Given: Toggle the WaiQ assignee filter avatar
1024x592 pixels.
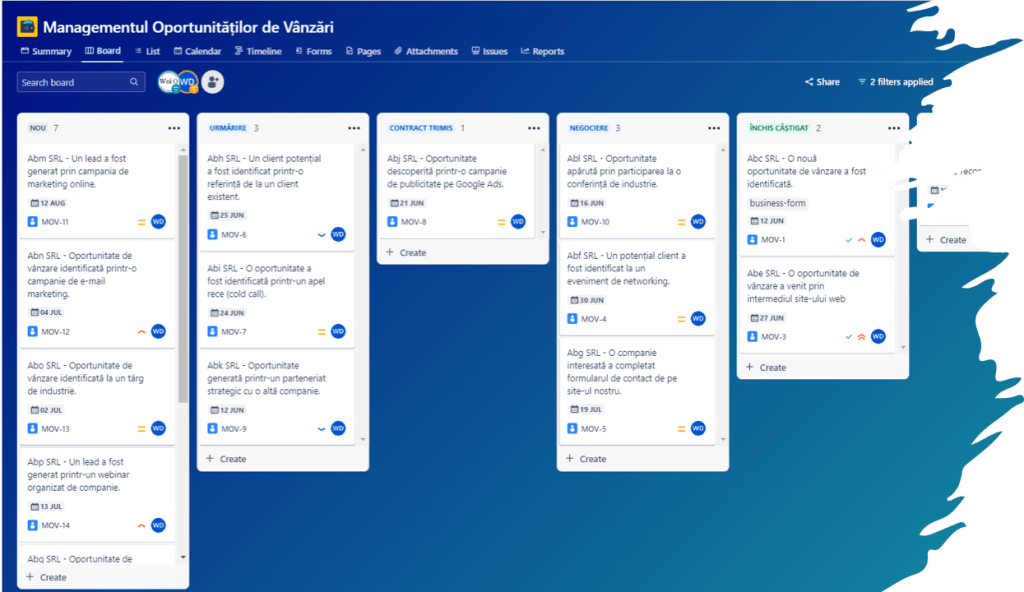Looking at the screenshot, I should (x=168, y=82).
